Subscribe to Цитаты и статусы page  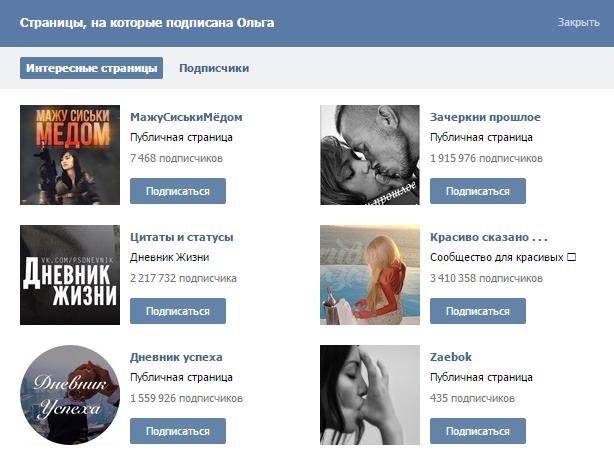tap(178, 311)
